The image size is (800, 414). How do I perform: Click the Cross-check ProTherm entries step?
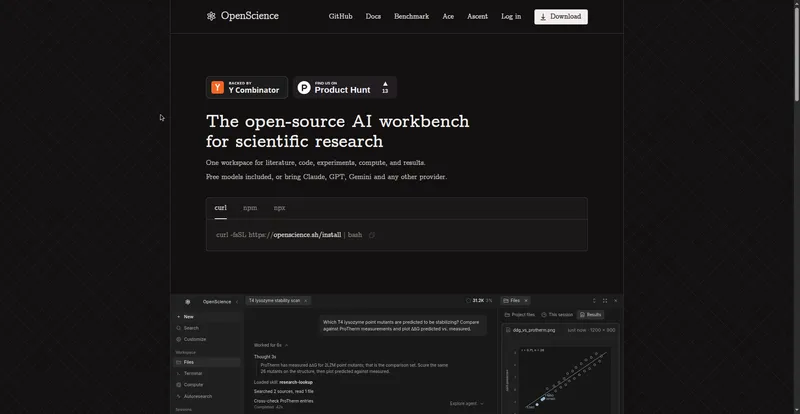pyautogui.click(x=284, y=401)
